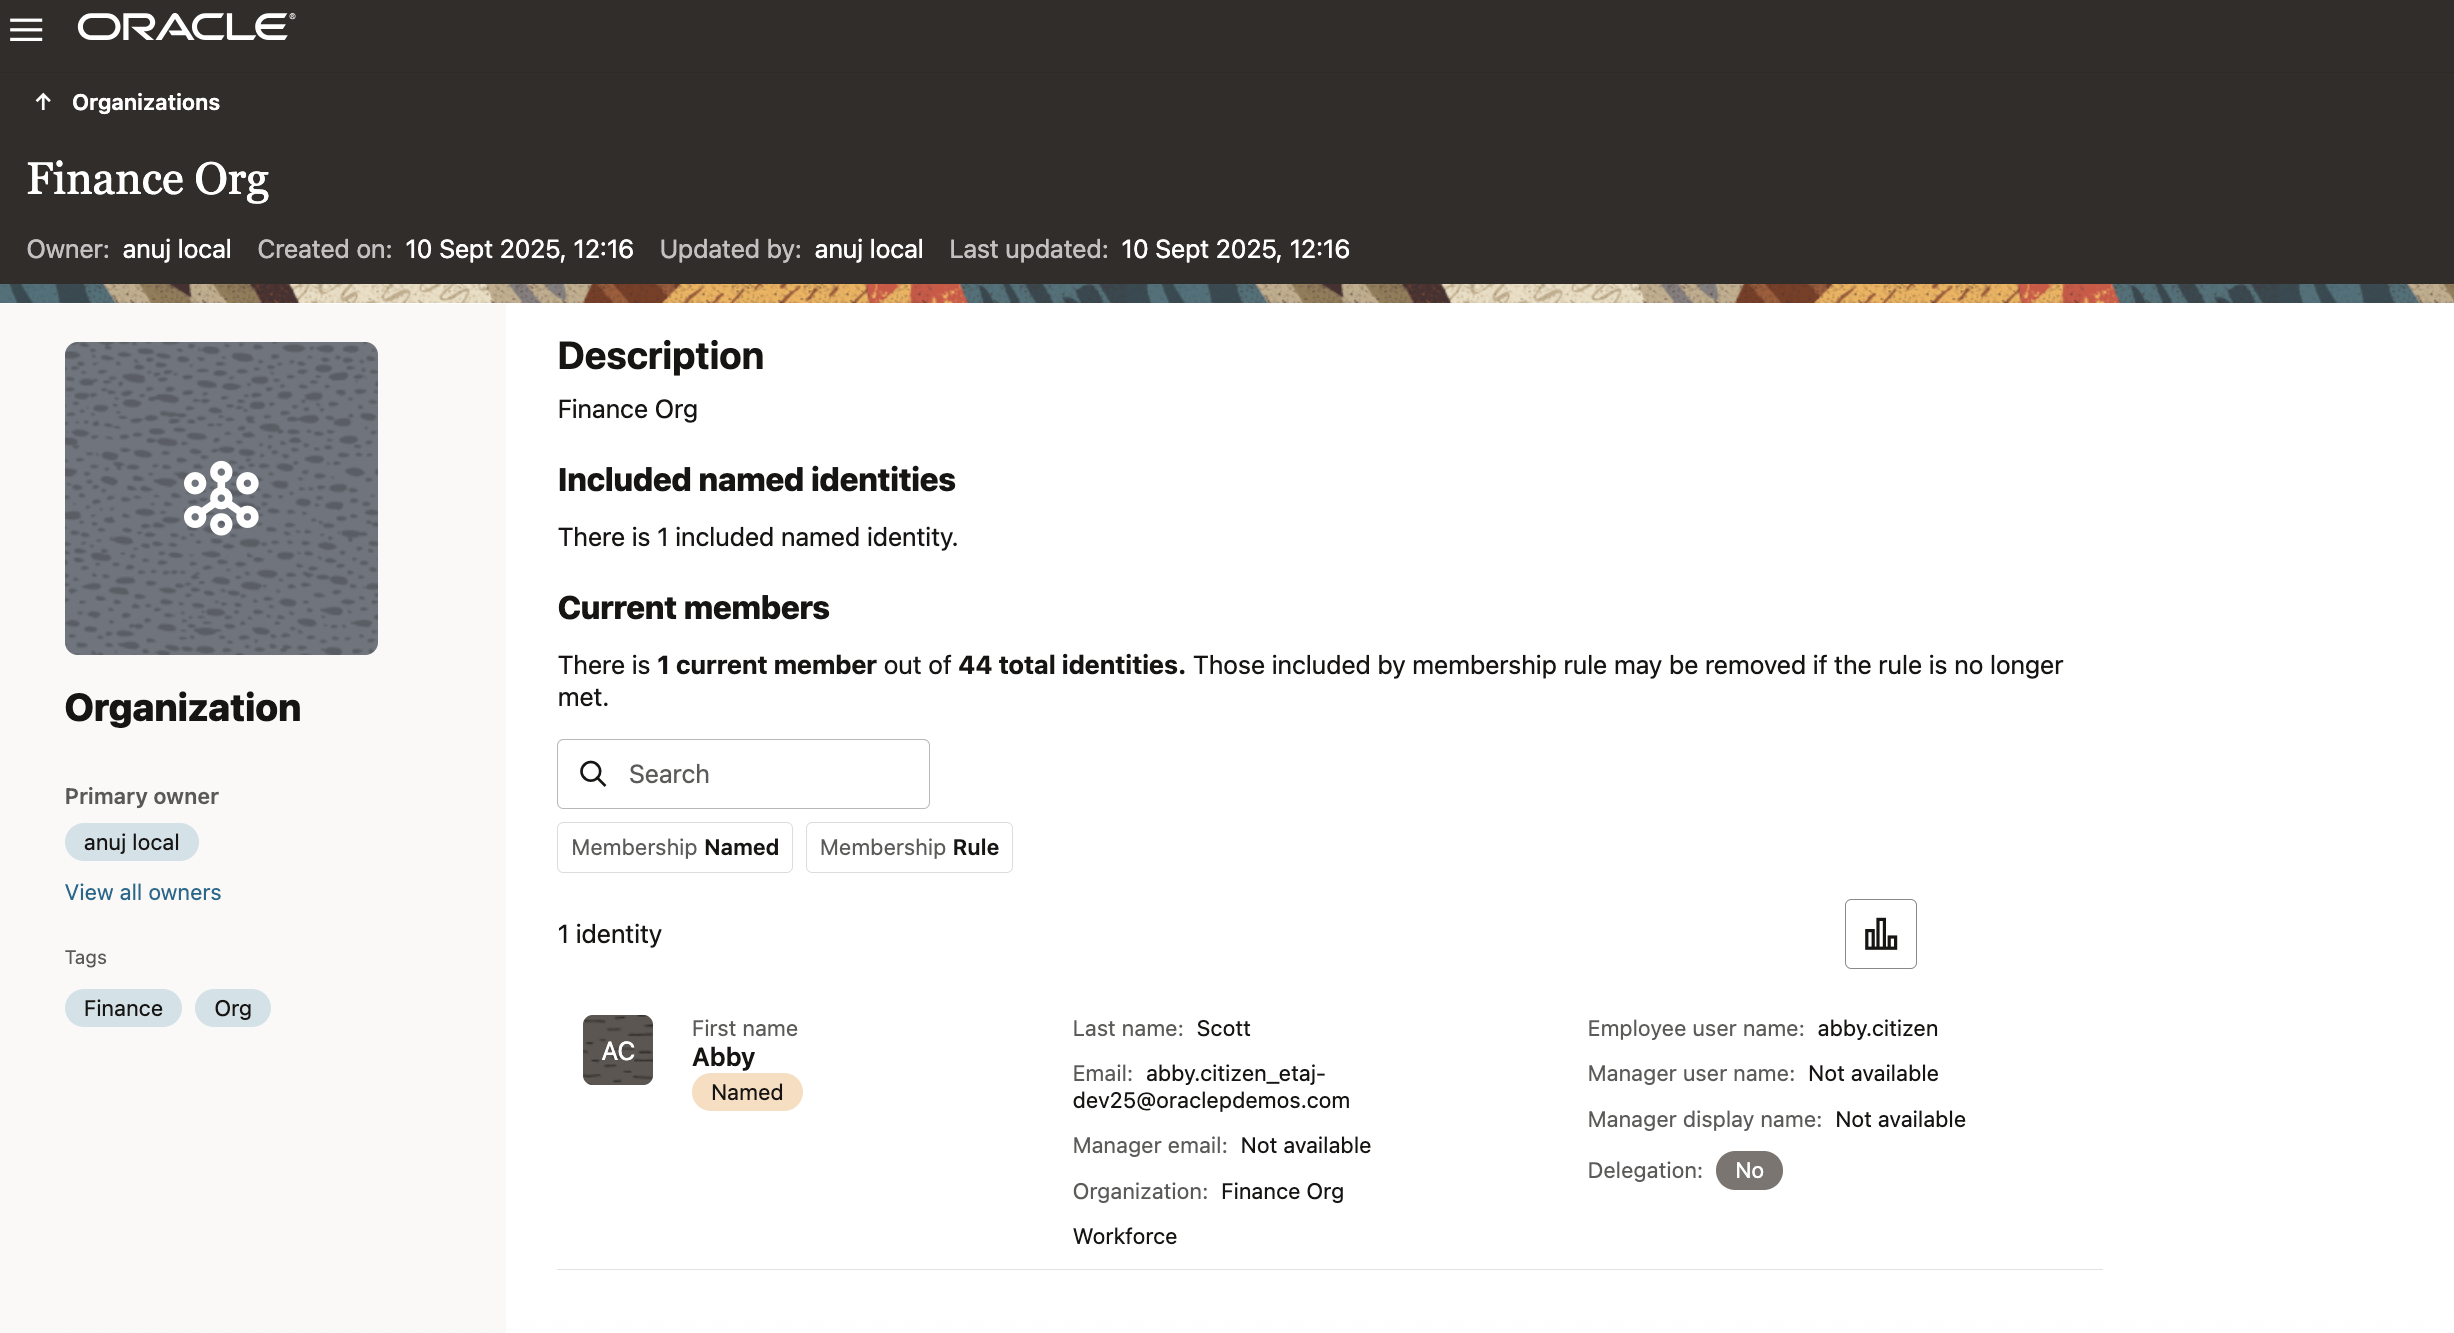The width and height of the screenshot is (2454, 1333).
Task: Click the anuj local primary owner chip
Action: tap(132, 842)
